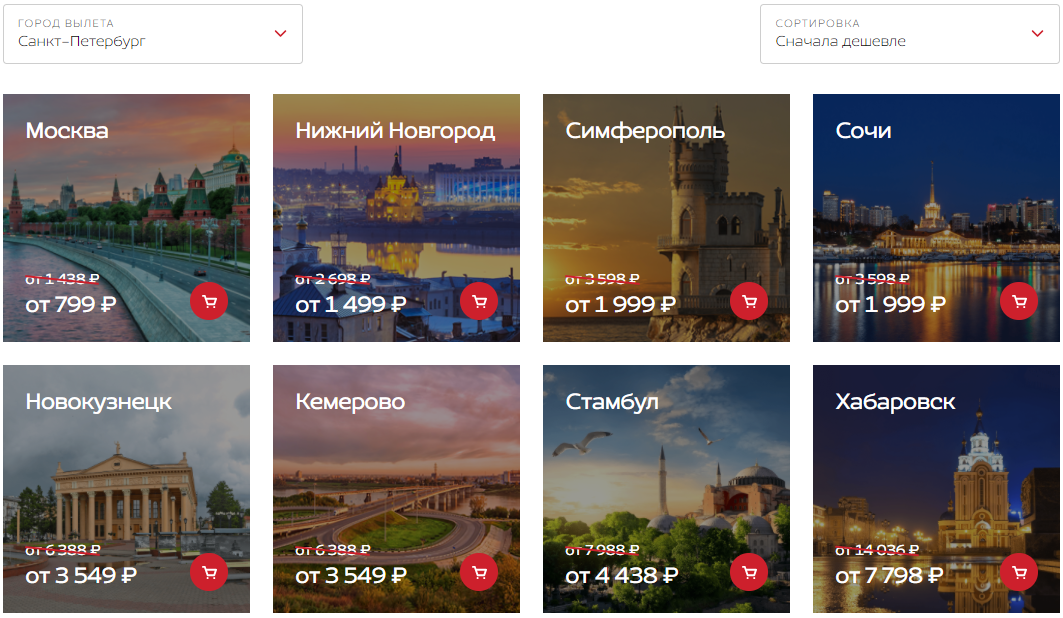Viewport: 1063px width, 618px height.
Task: Open the Москва destination photo card
Action: tap(126, 218)
